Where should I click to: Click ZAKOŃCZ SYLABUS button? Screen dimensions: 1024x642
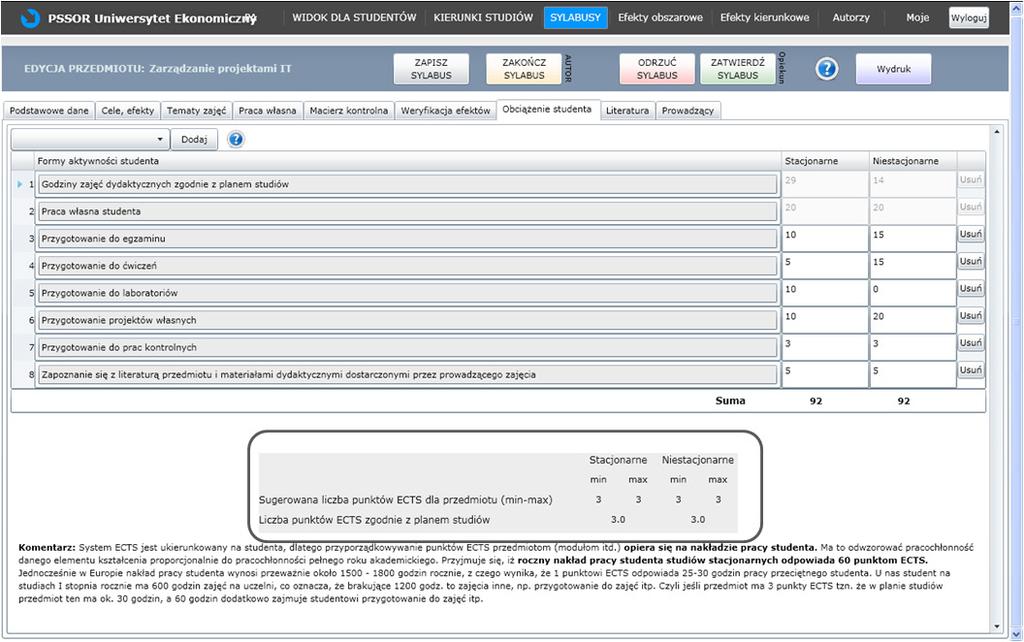(x=524, y=69)
